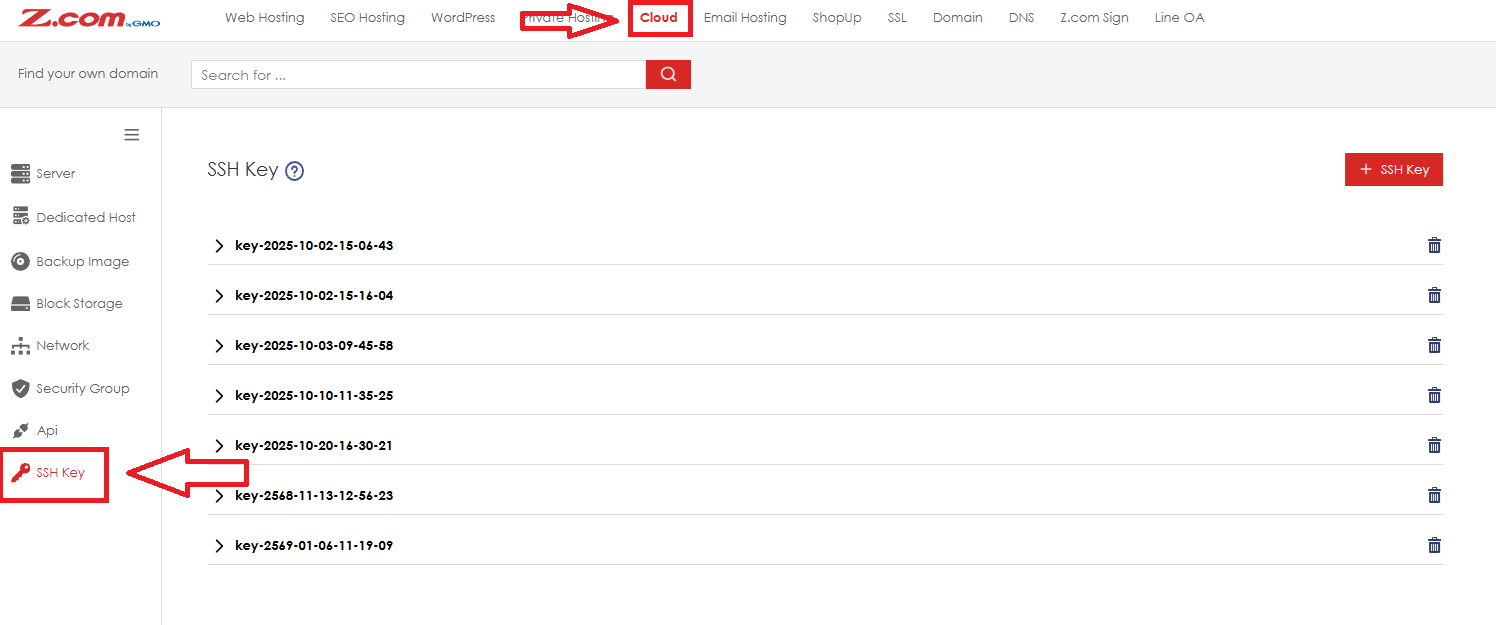Focus the domain 'Search for ...' field
Image resolution: width=1496 pixels, height=625 pixels.
click(x=418, y=74)
